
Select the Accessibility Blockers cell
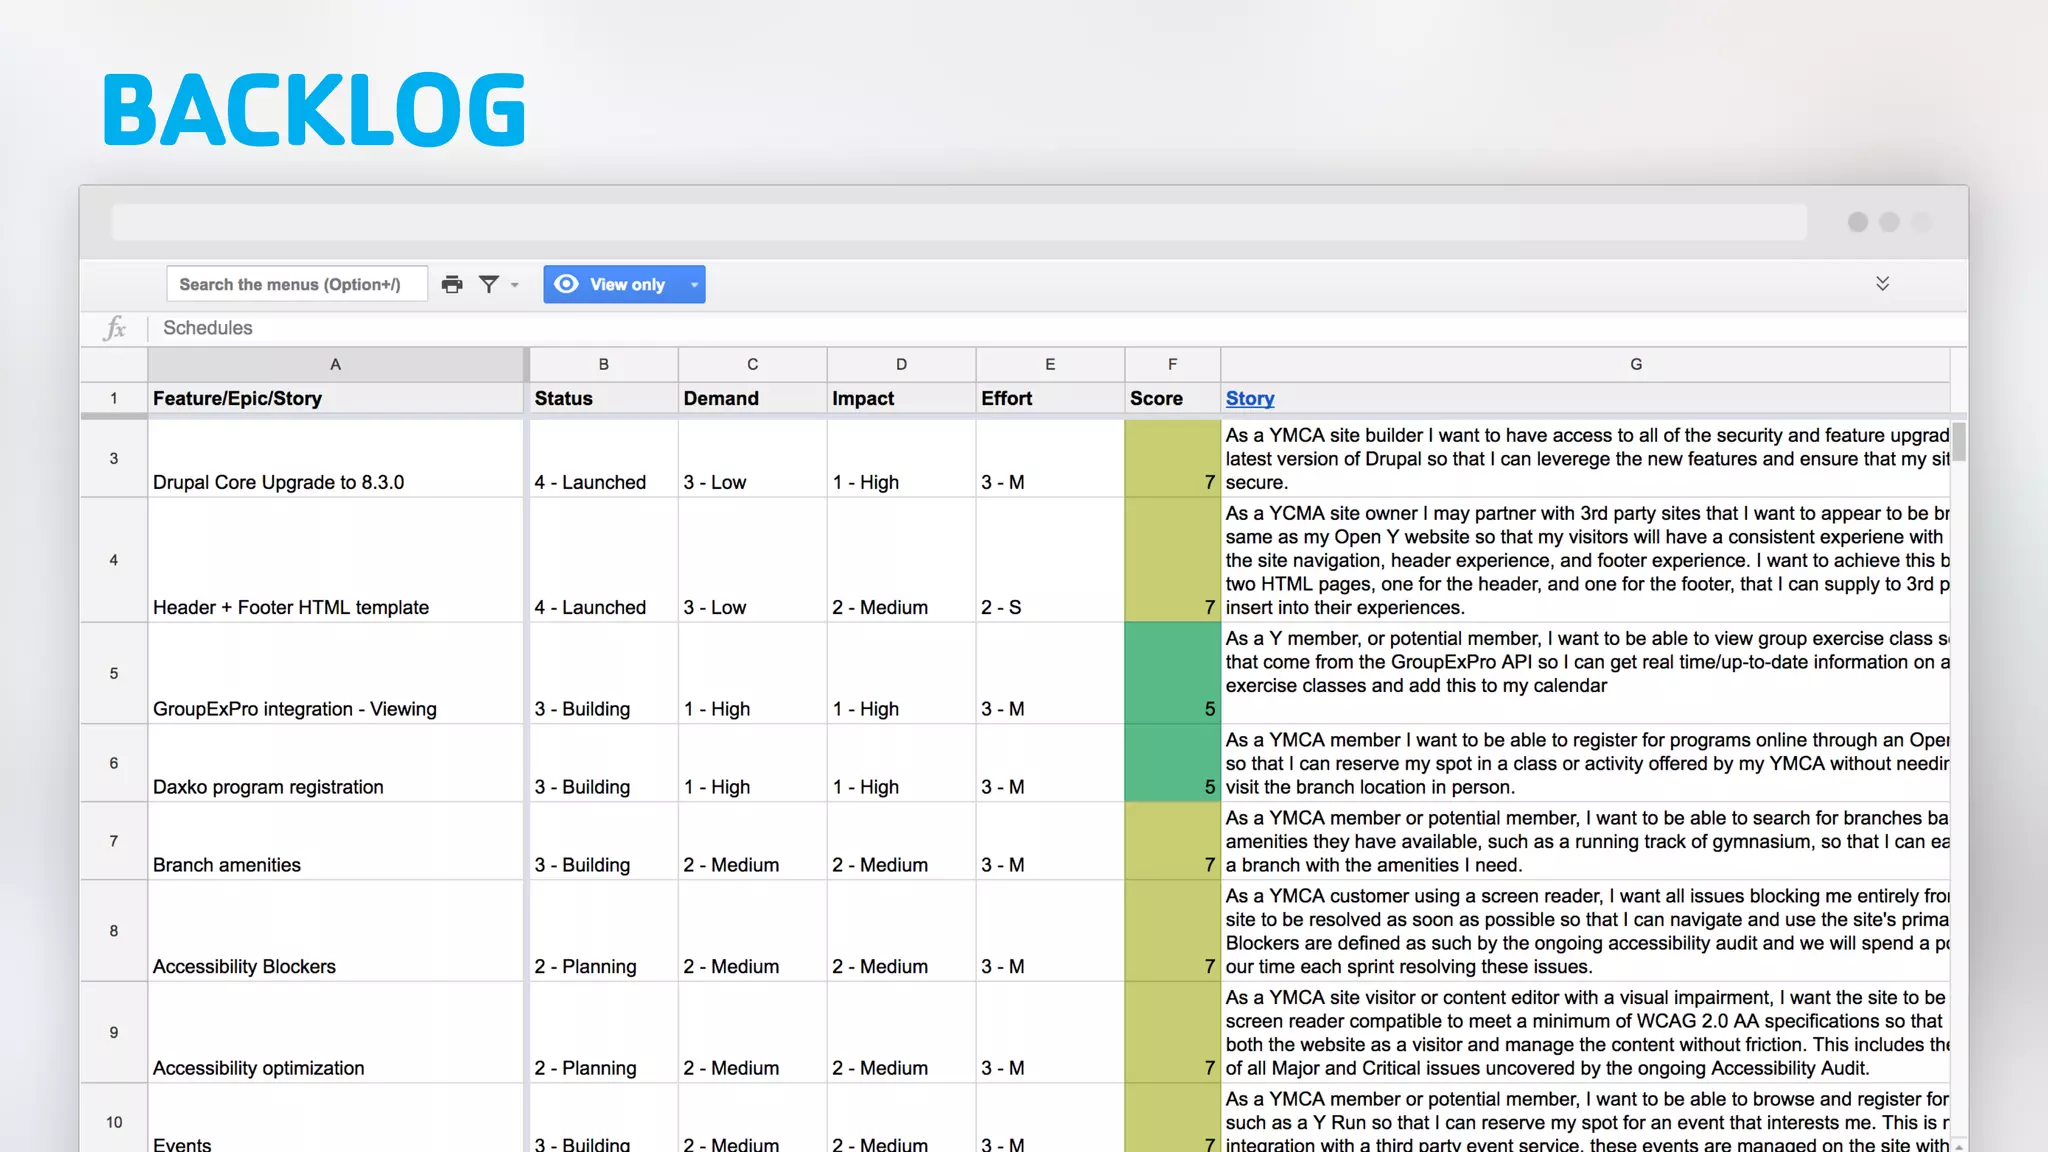coord(336,931)
